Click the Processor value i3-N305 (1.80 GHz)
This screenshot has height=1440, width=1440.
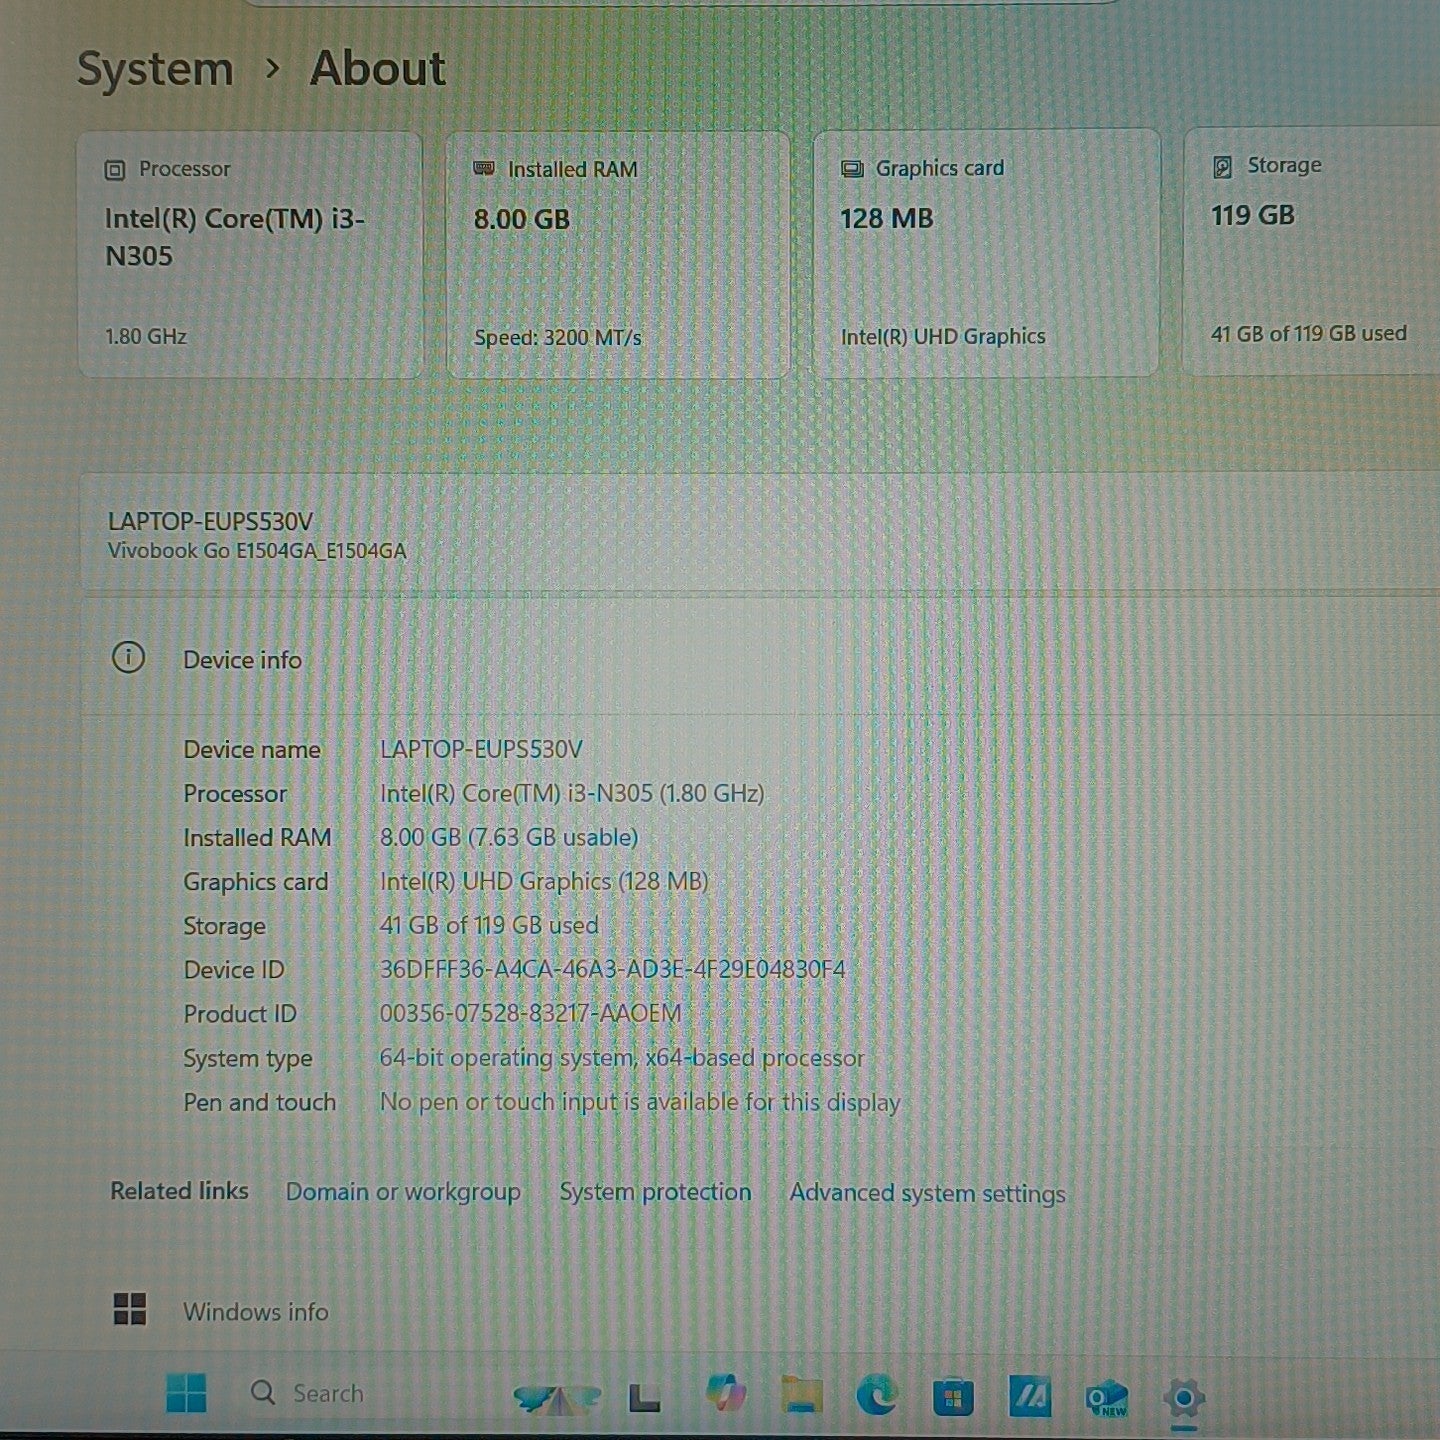point(572,793)
